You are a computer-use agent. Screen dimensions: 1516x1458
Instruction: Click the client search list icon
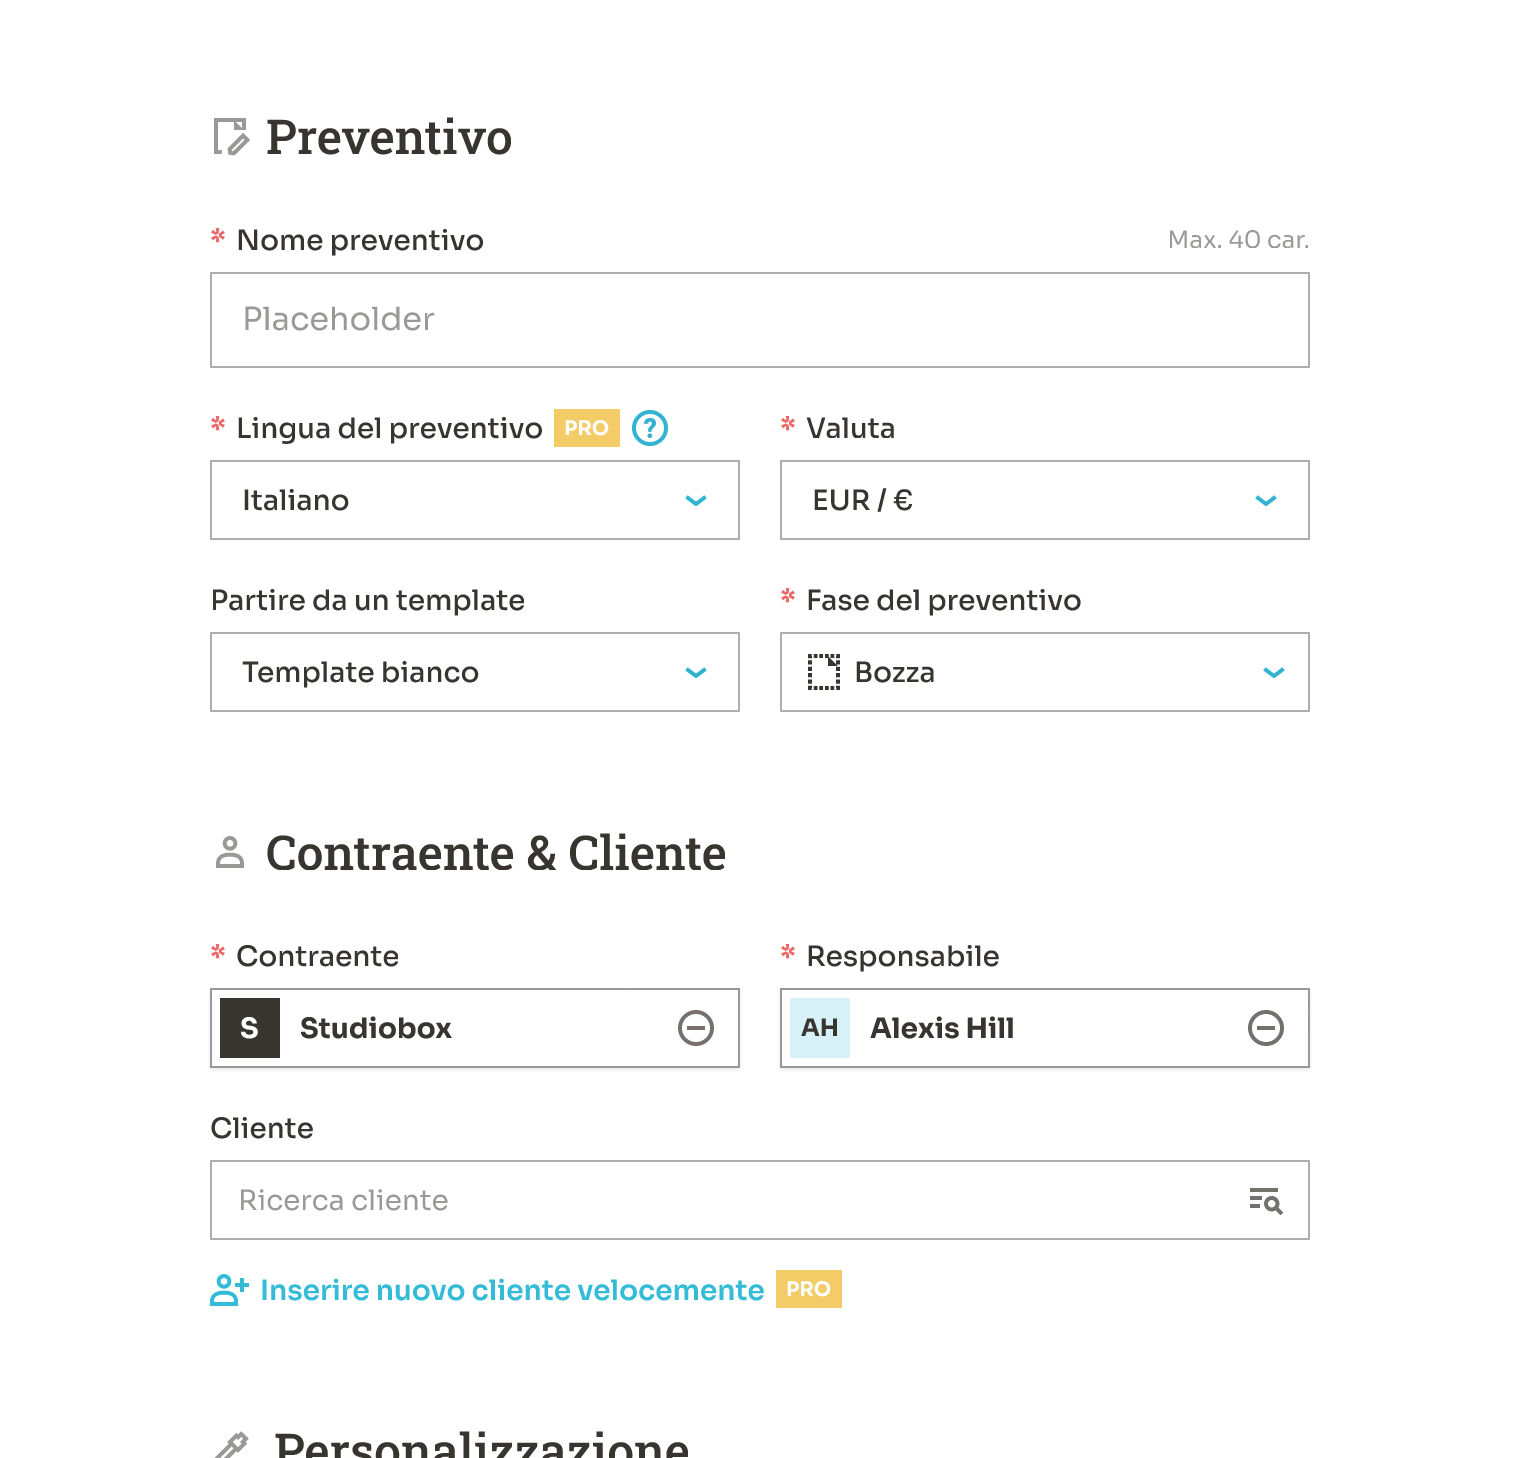pos(1266,1200)
